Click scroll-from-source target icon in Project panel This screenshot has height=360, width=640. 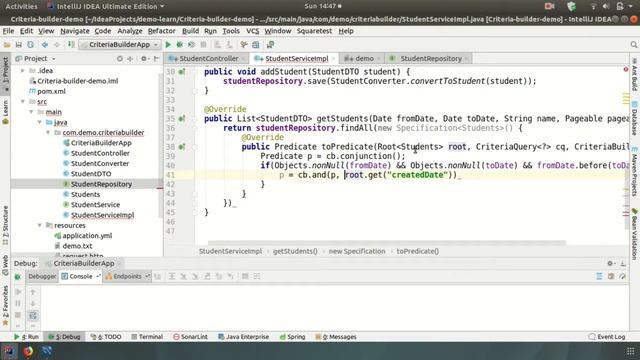(120, 59)
